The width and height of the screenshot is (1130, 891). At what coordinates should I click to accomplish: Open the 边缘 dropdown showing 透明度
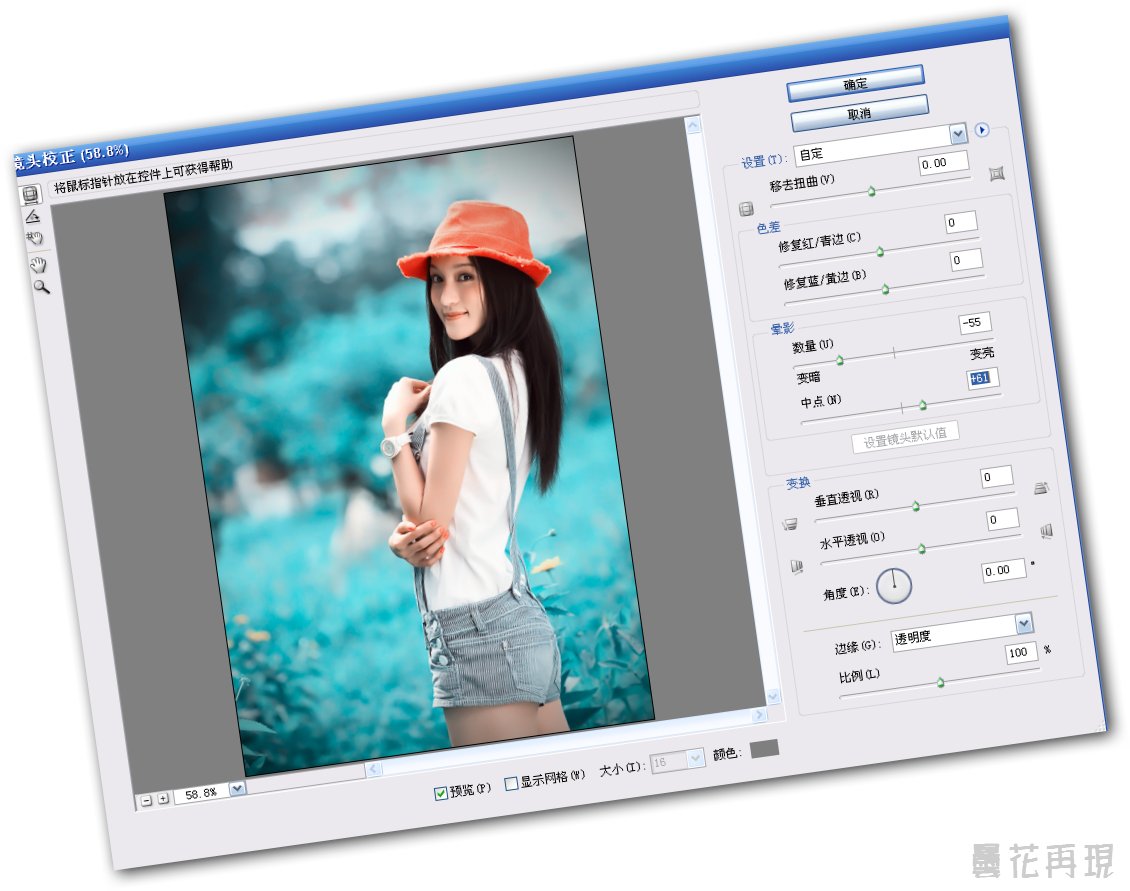click(x=961, y=631)
